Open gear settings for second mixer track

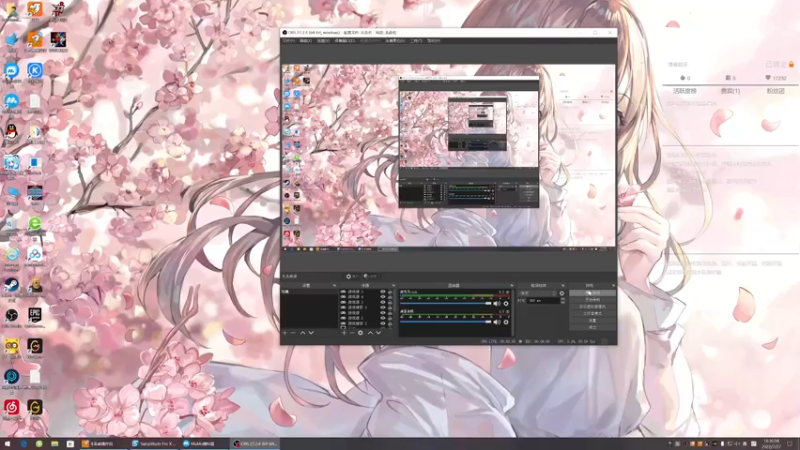(x=506, y=322)
